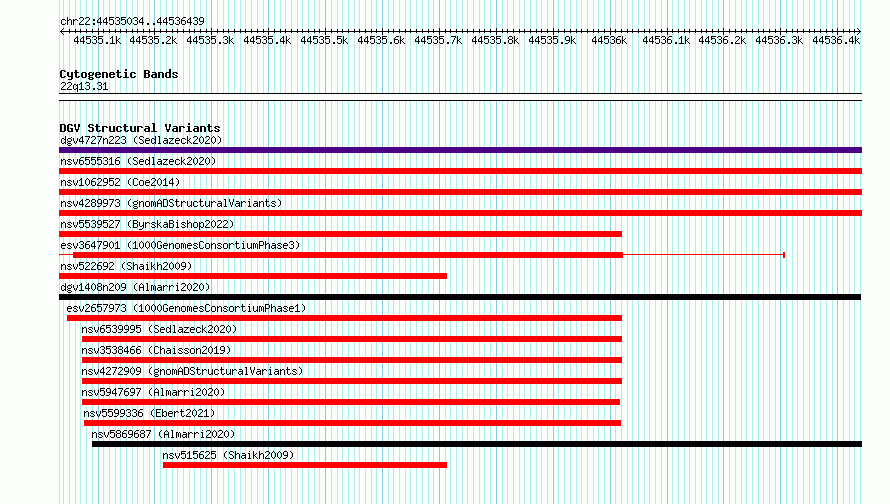The height and width of the screenshot is (504, 890).
Task: Click the right arrow end of the ruler
Action: point(859,31)
